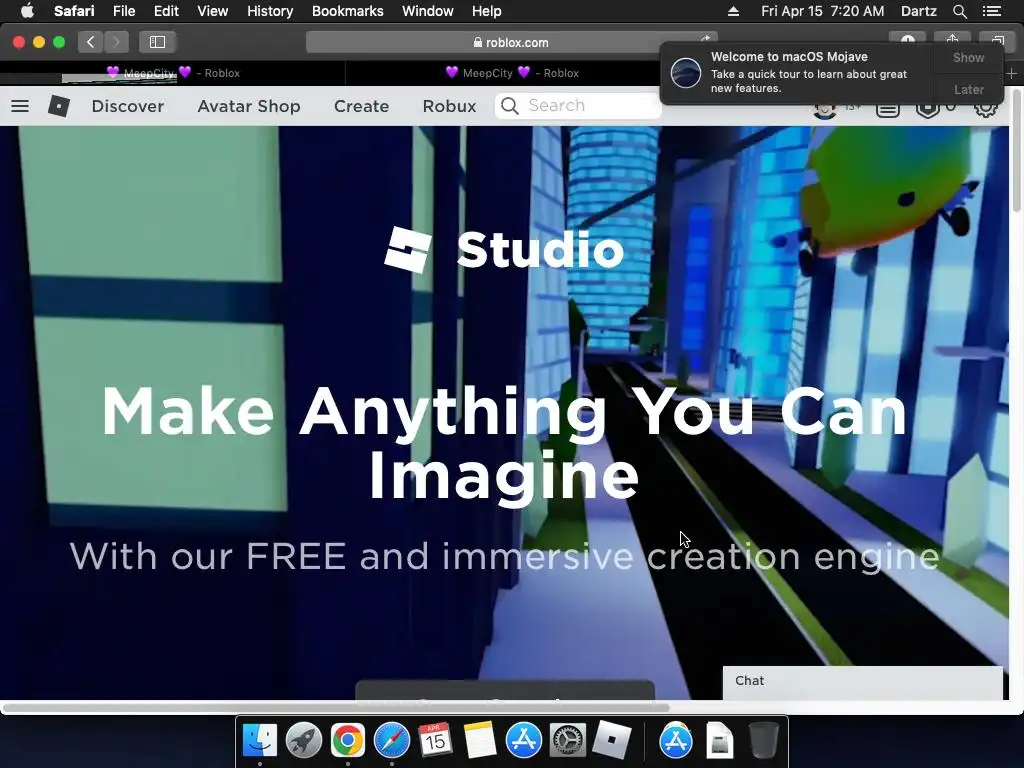Open the Safari application menu
Viewport: 1024px width, 768px height.
click(x=74, y=11)
